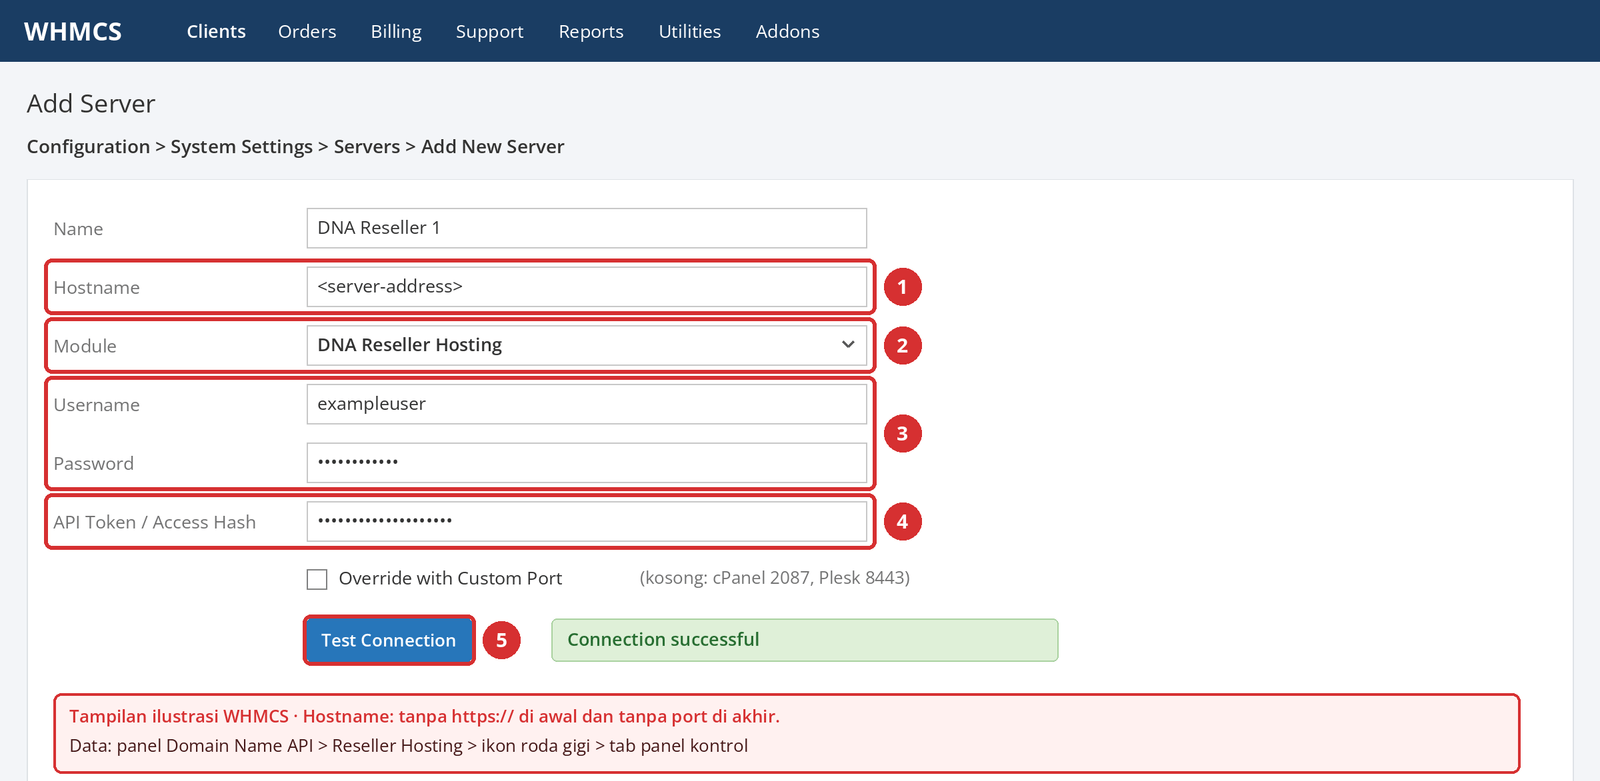The height and width of the screenshot is (781, 1600).
Task: Open the Reports menu
Action: pyautogui.click(x=591, y=31)
